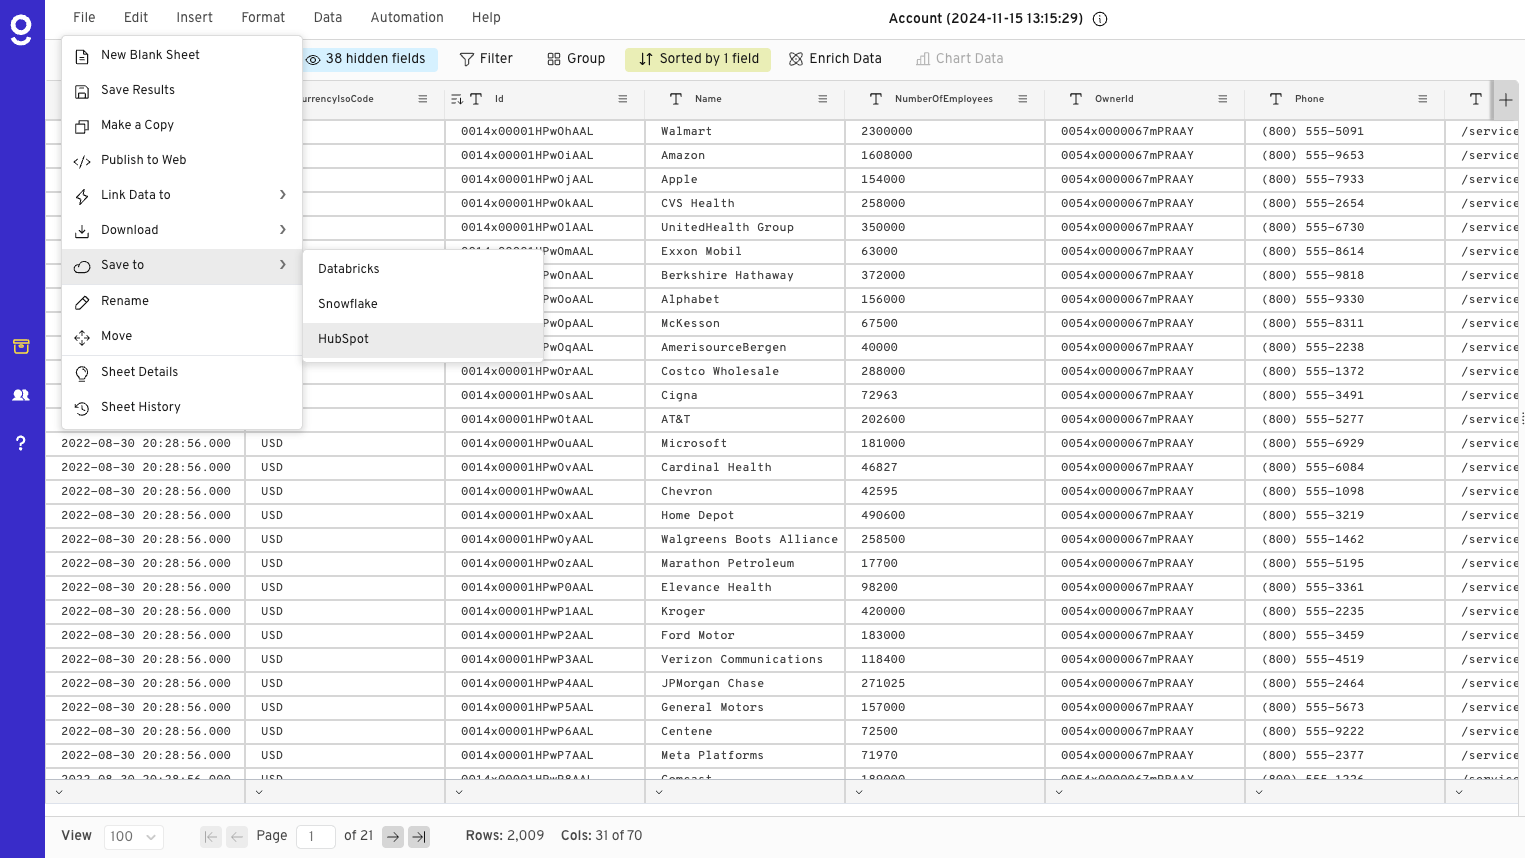Image resolution: width=1525 pixels, height=858 pixels.
Task: Open the Name column options menu
Action: tap(822, 99)
